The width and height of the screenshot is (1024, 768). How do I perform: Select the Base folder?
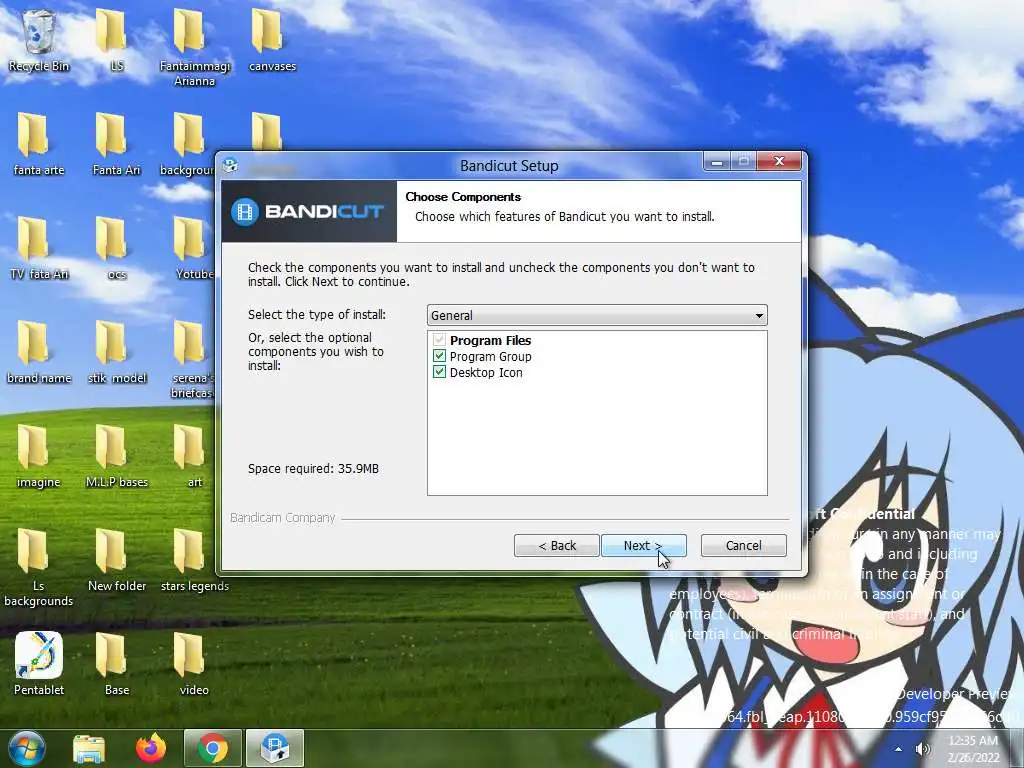point(116,664)
